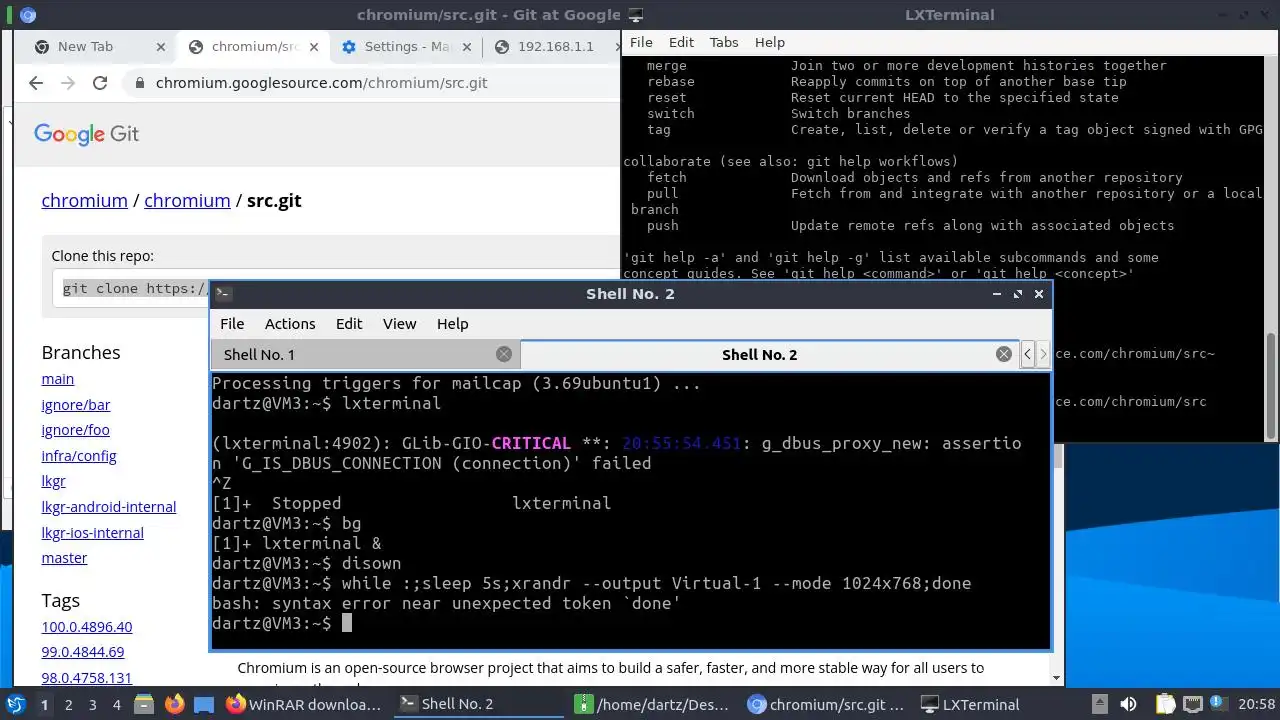
Task: Click Chrome back navigation arrow
Action: click(x=36, y=83)
